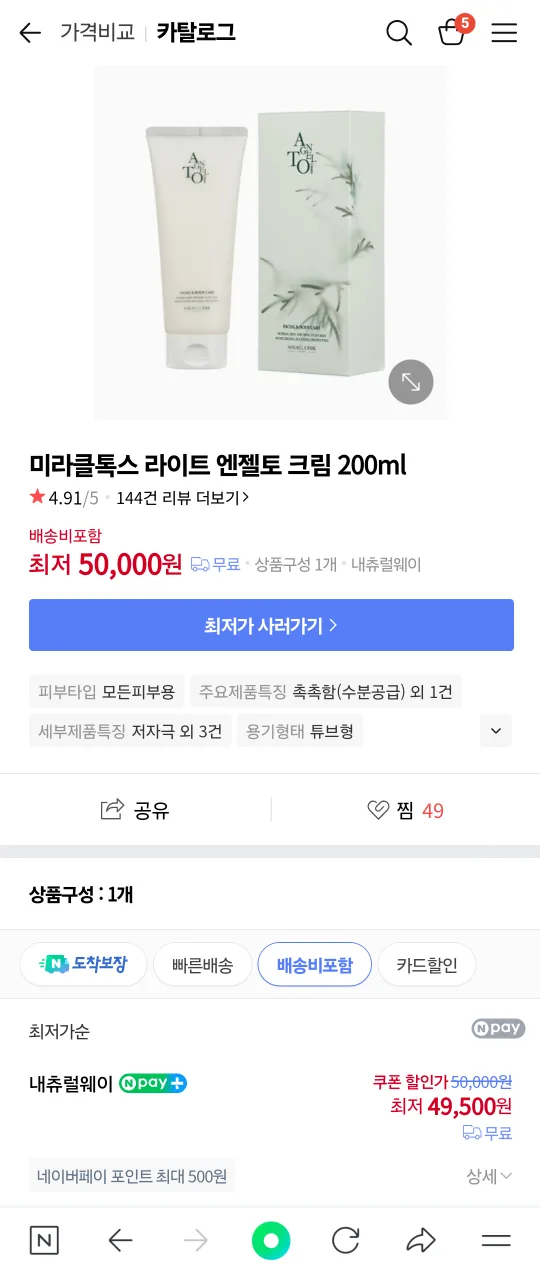Screen dimensions: 540x1273
Task: Tap 공유 share button
Action: (135, 810)
